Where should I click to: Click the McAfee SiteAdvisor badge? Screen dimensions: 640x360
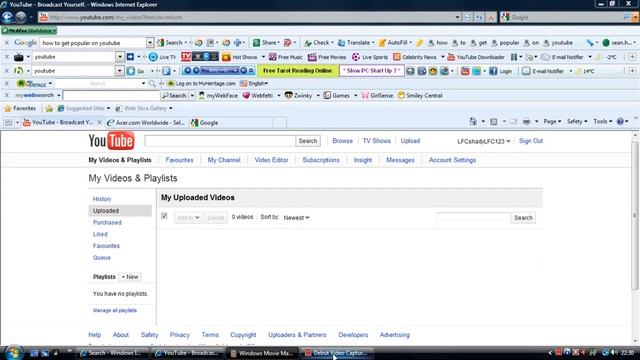pos(29,31)
